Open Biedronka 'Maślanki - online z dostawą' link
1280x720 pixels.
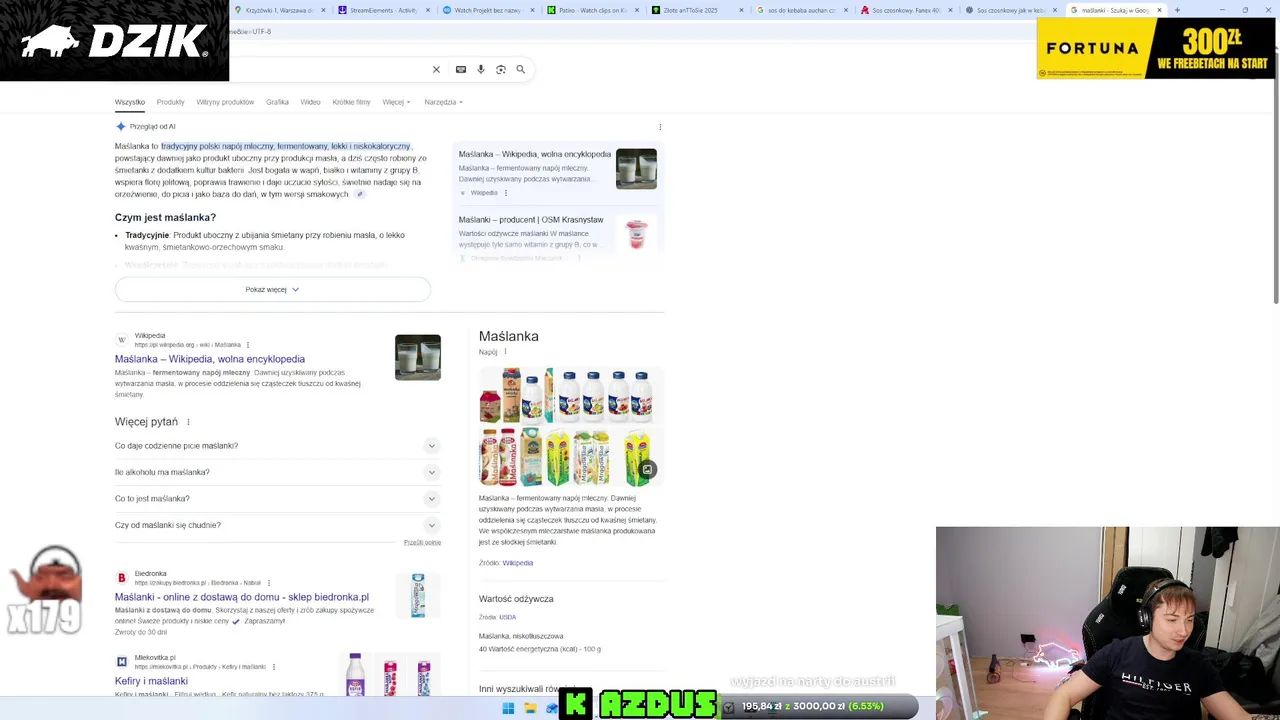(242, 597)
